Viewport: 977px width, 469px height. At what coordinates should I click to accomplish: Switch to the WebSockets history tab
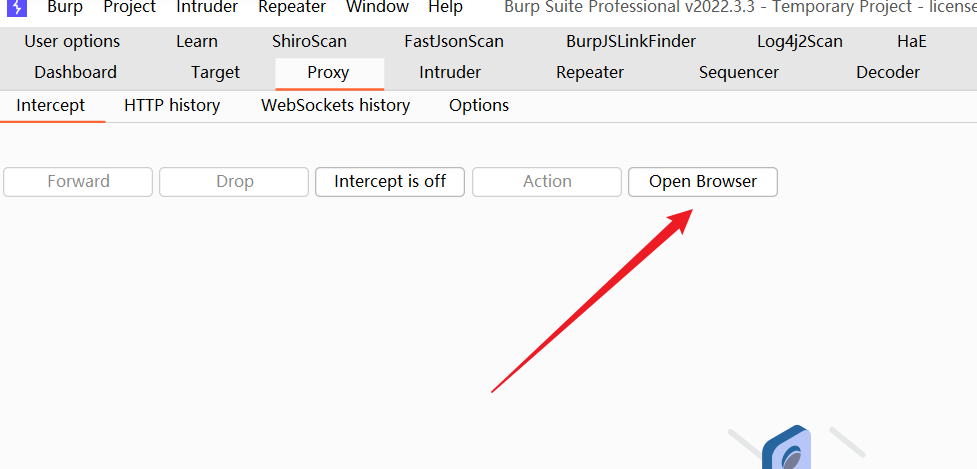335,105
